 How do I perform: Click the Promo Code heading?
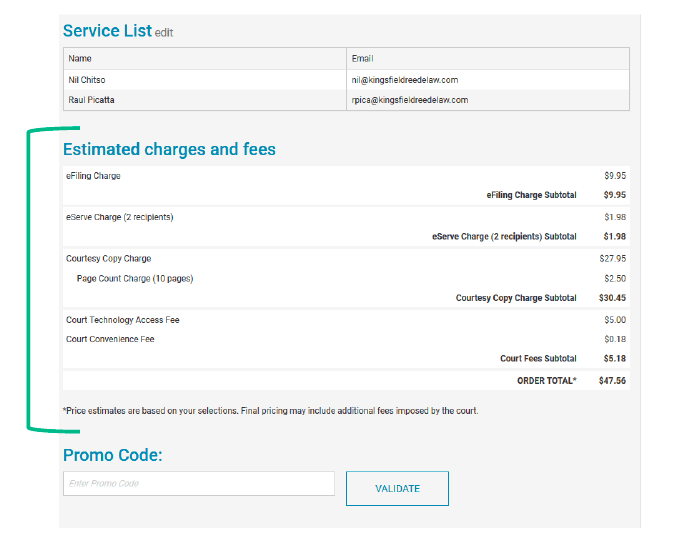[112, 456]
